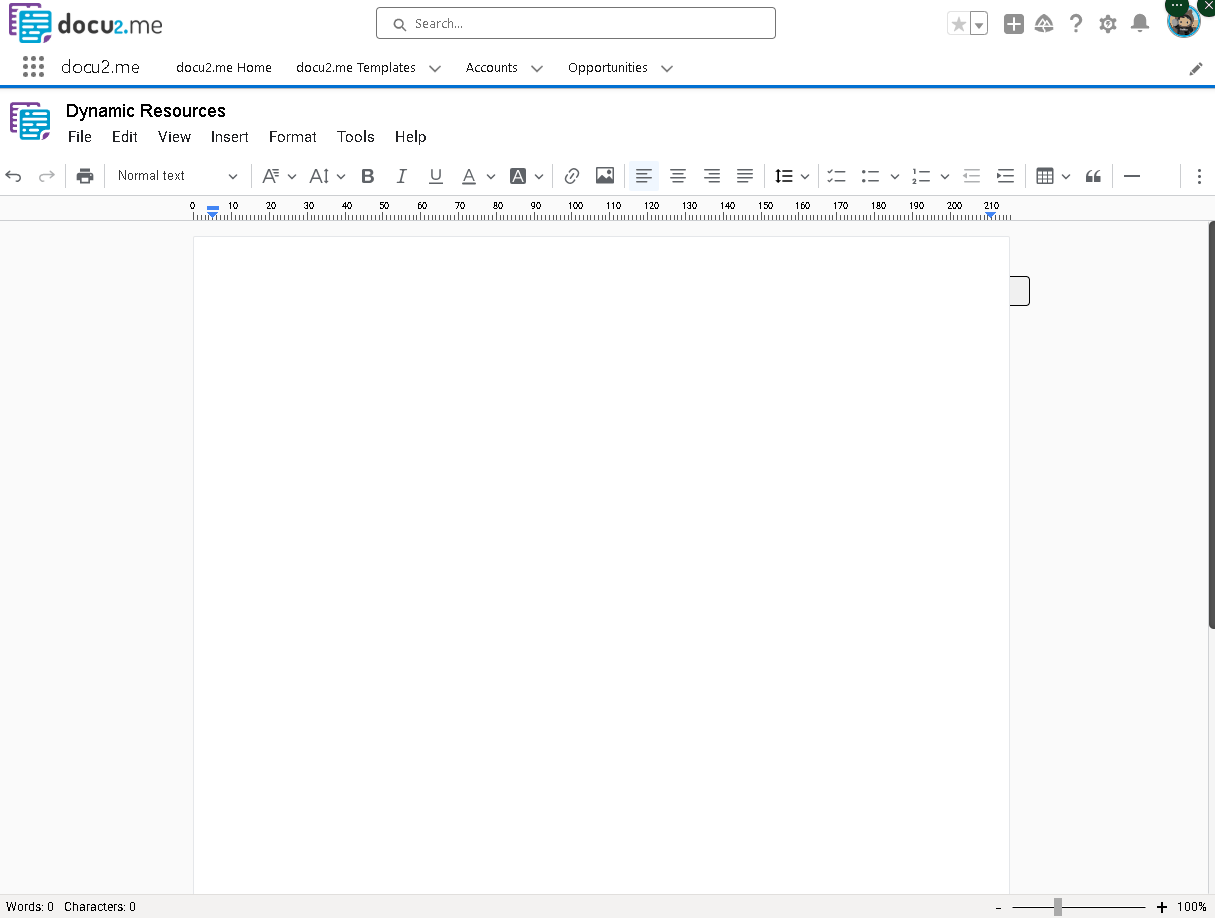Open bulleted list style arrow
1215x918 pixels.
895,177
